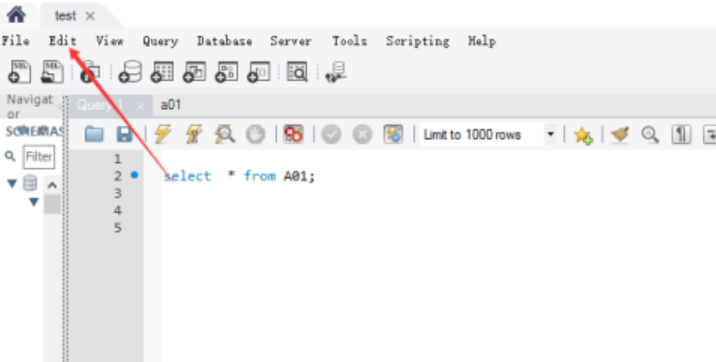716x362 pixels.
Task: Click the home icon tab
Action: pyautogui.click(x=16, y=15)
